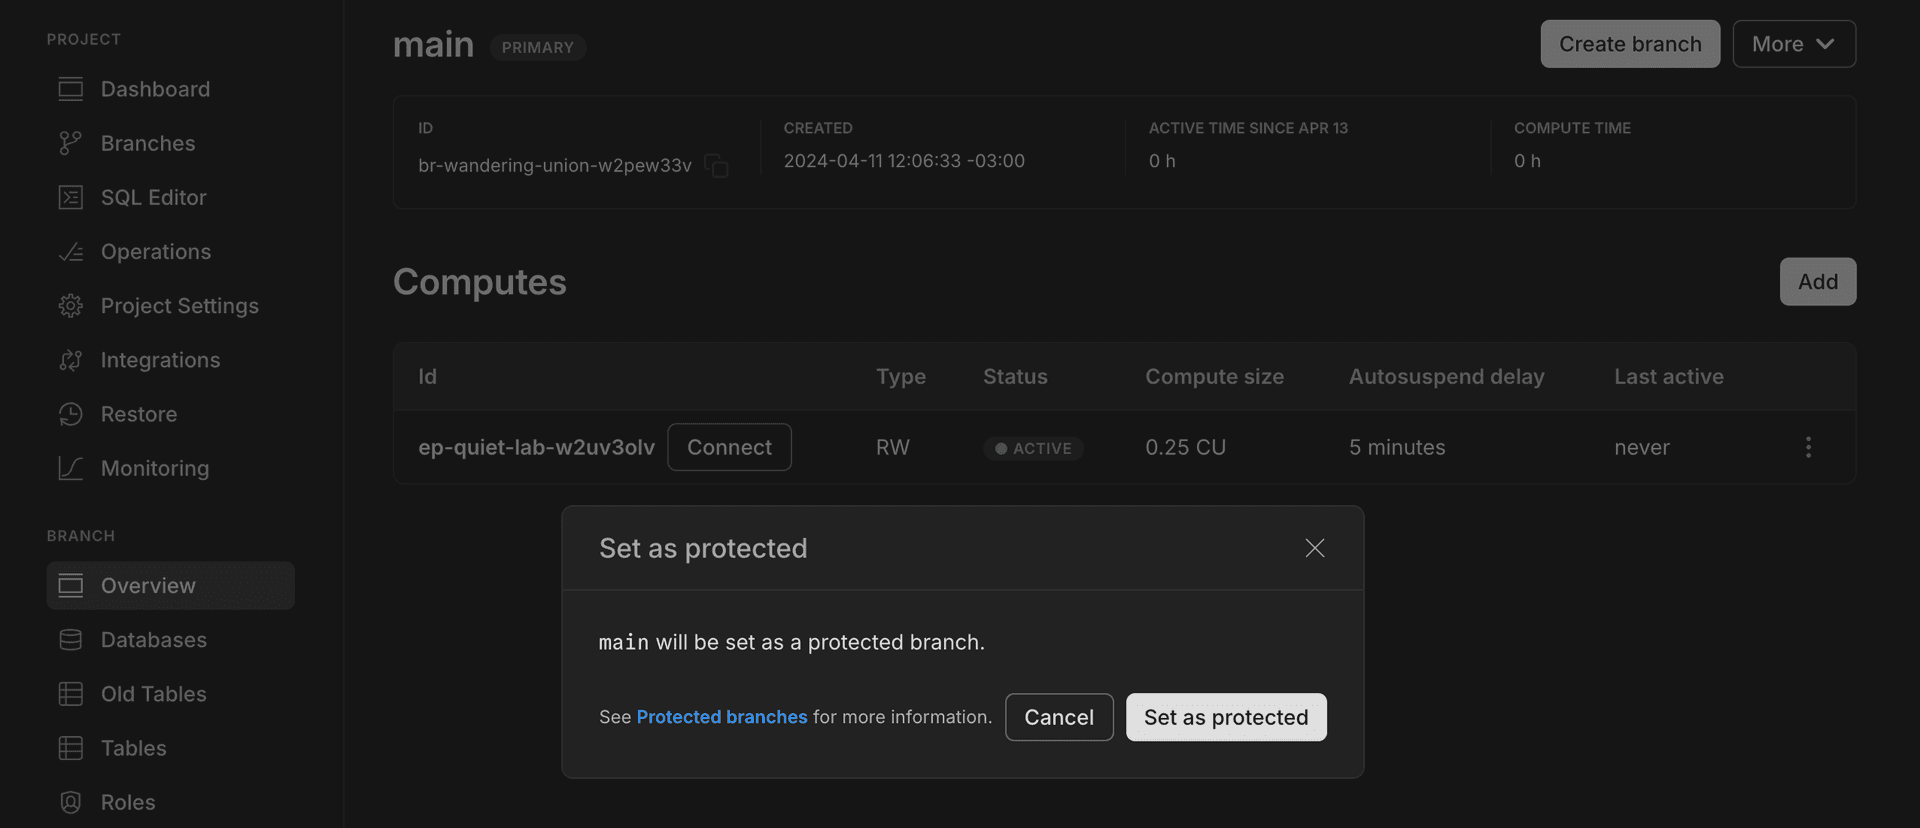Select the Operations sidebar icon
The image size is (1920, 828).
(70, 252)
